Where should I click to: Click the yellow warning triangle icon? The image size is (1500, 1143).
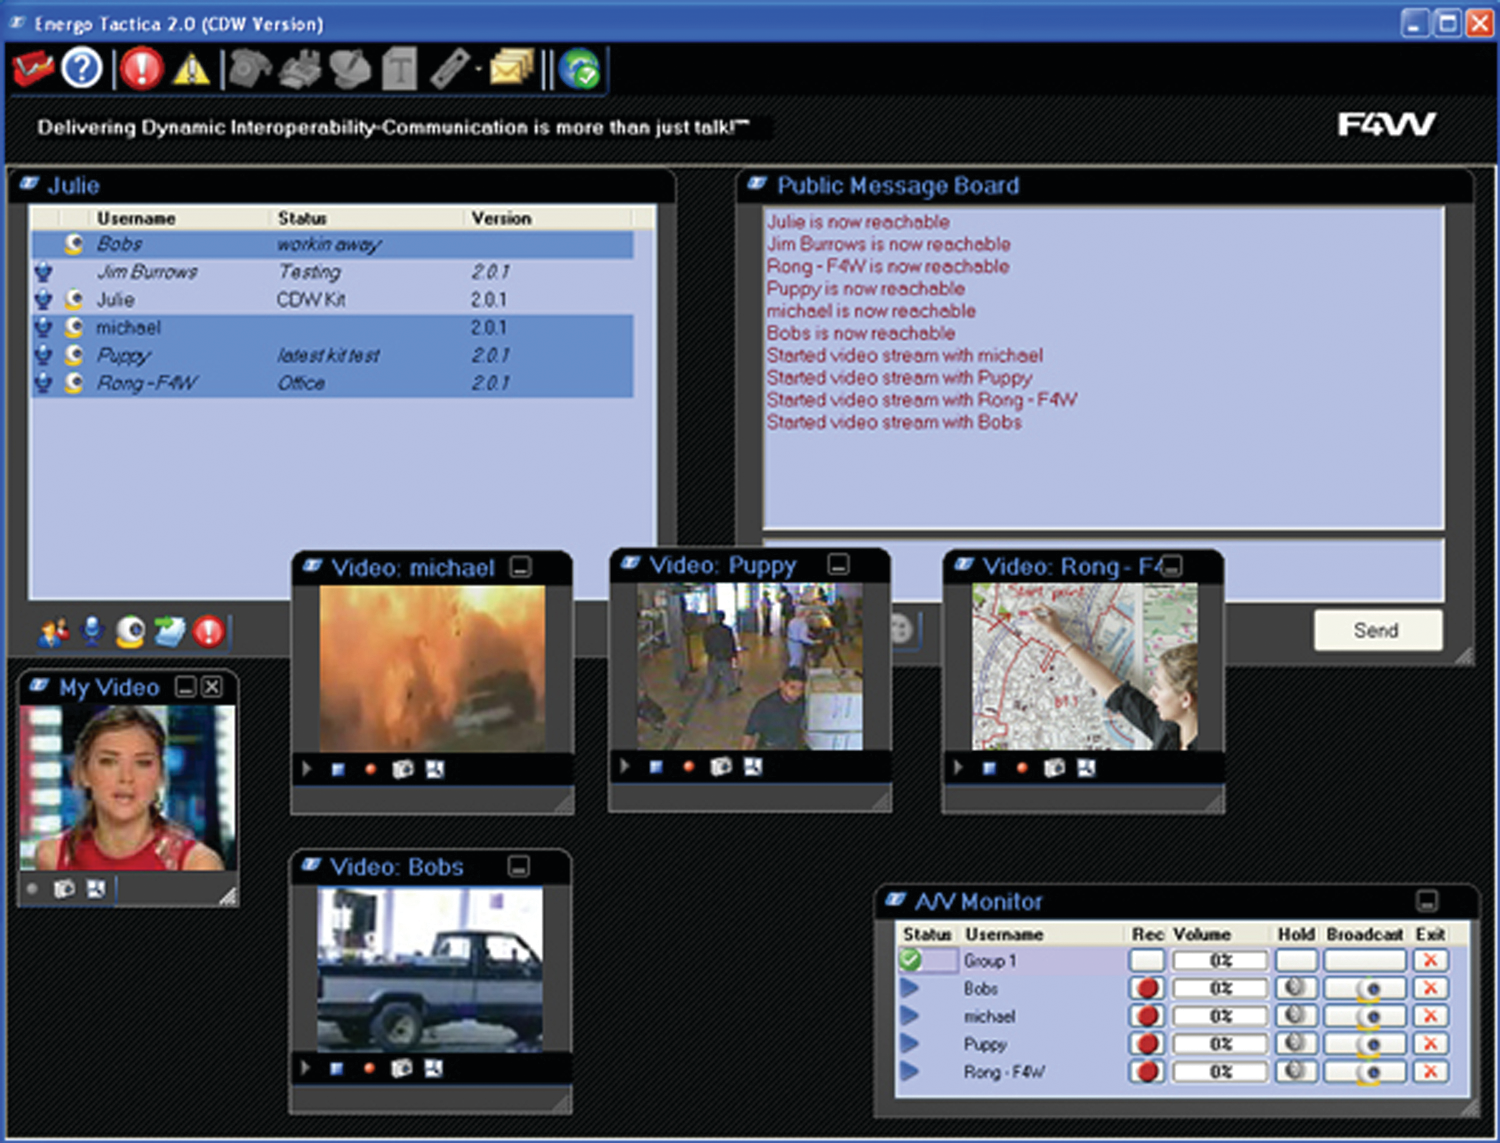191,70
